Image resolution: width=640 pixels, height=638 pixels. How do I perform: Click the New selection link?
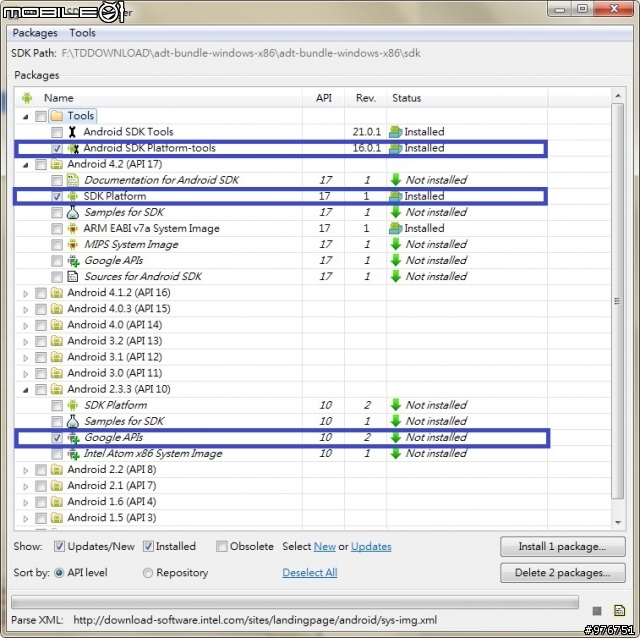pos(324,547)
